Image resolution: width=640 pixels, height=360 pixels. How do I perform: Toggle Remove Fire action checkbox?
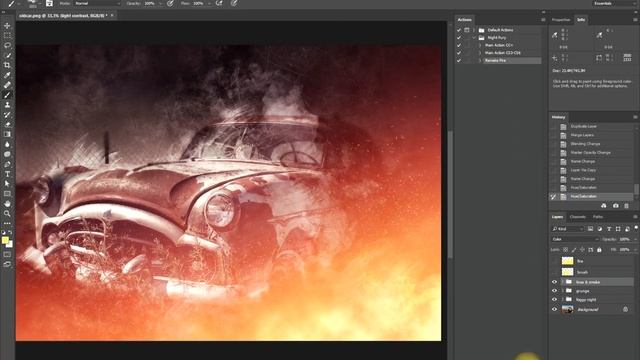tap(459, 60)
